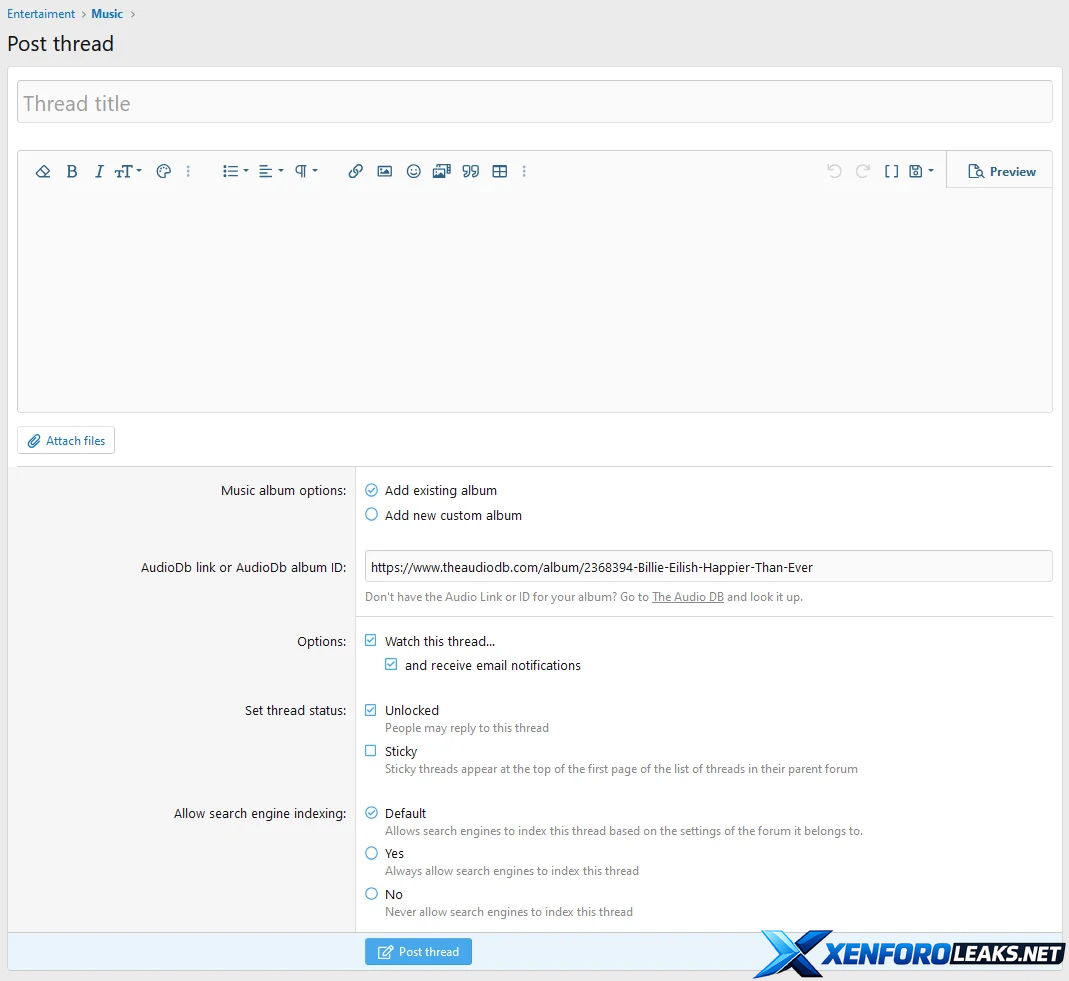Image resolution: width=1069 pixels, height=981 pixels.
Task: Expand the list options dropdown
Action: click(235, 172)
